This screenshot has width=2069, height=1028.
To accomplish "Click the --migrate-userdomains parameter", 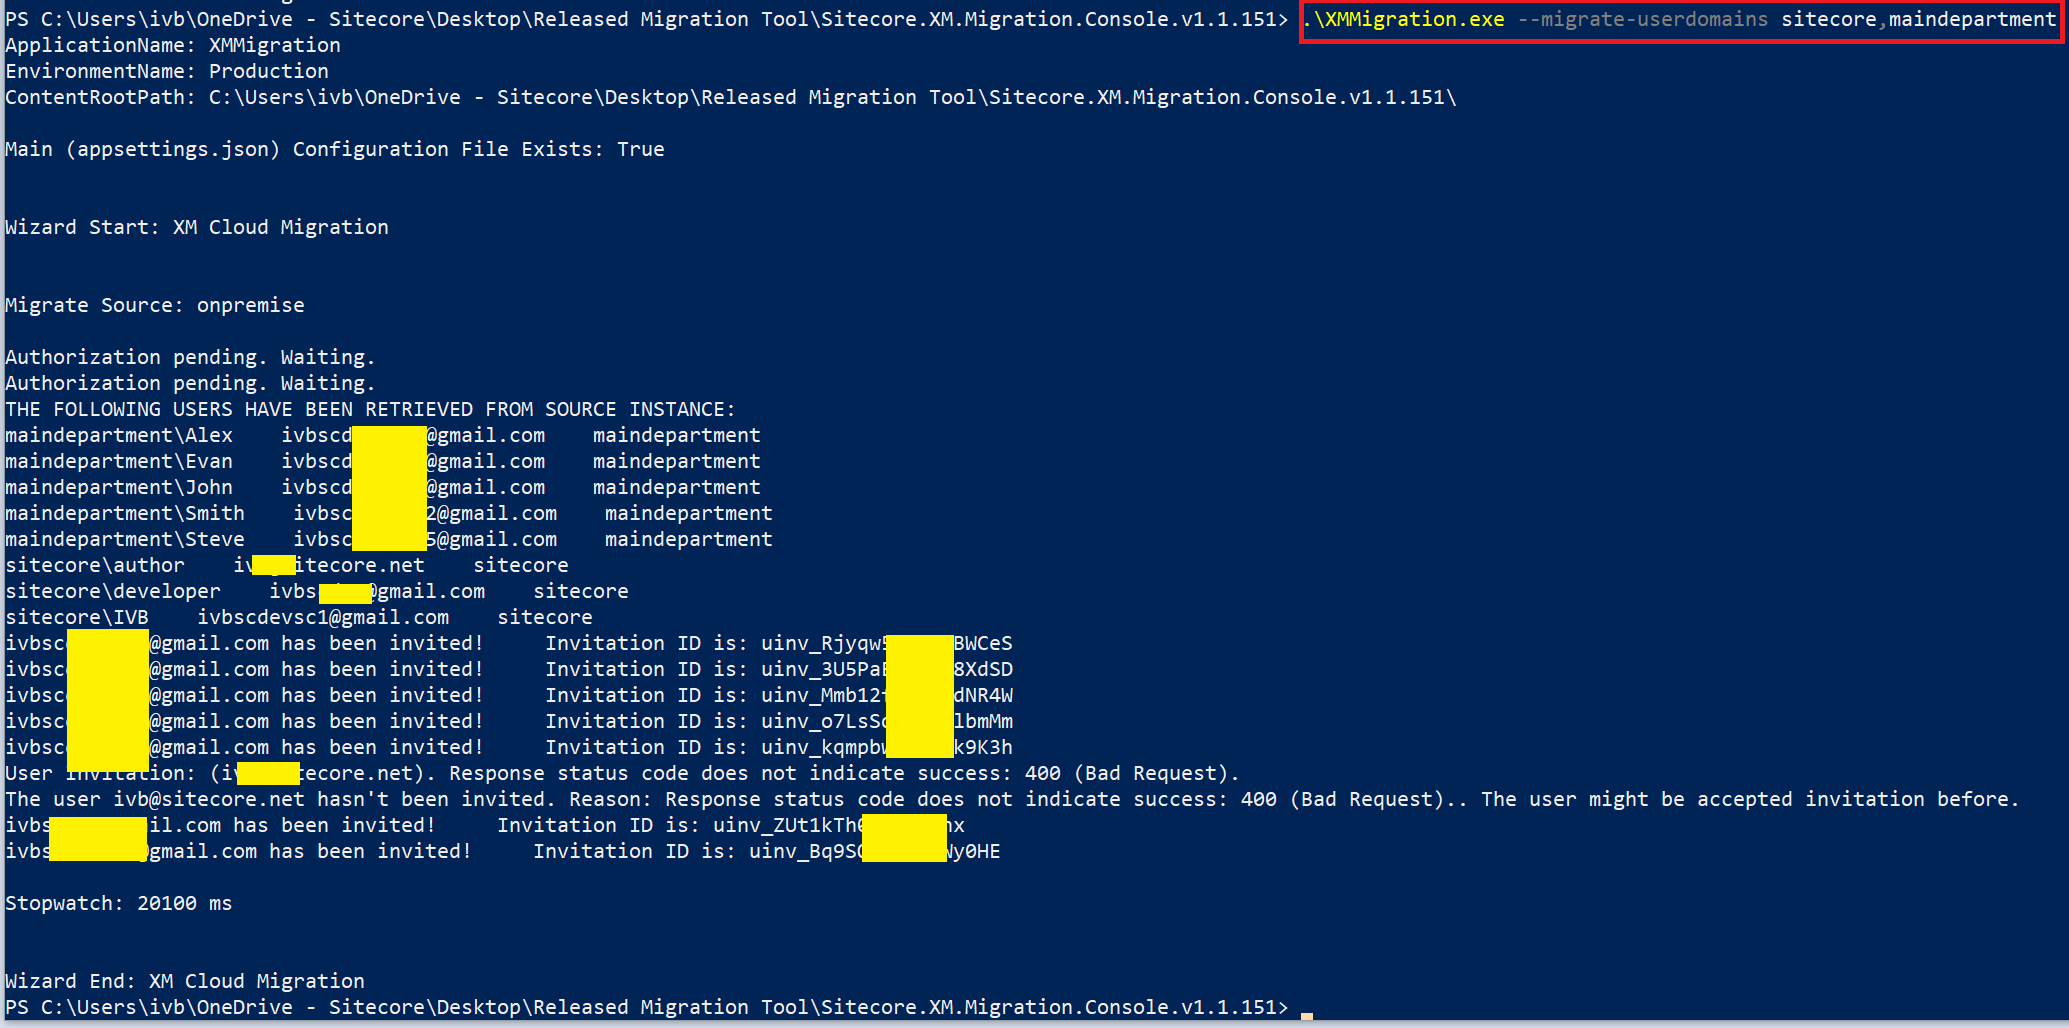I will click(x=1642, y=20).
